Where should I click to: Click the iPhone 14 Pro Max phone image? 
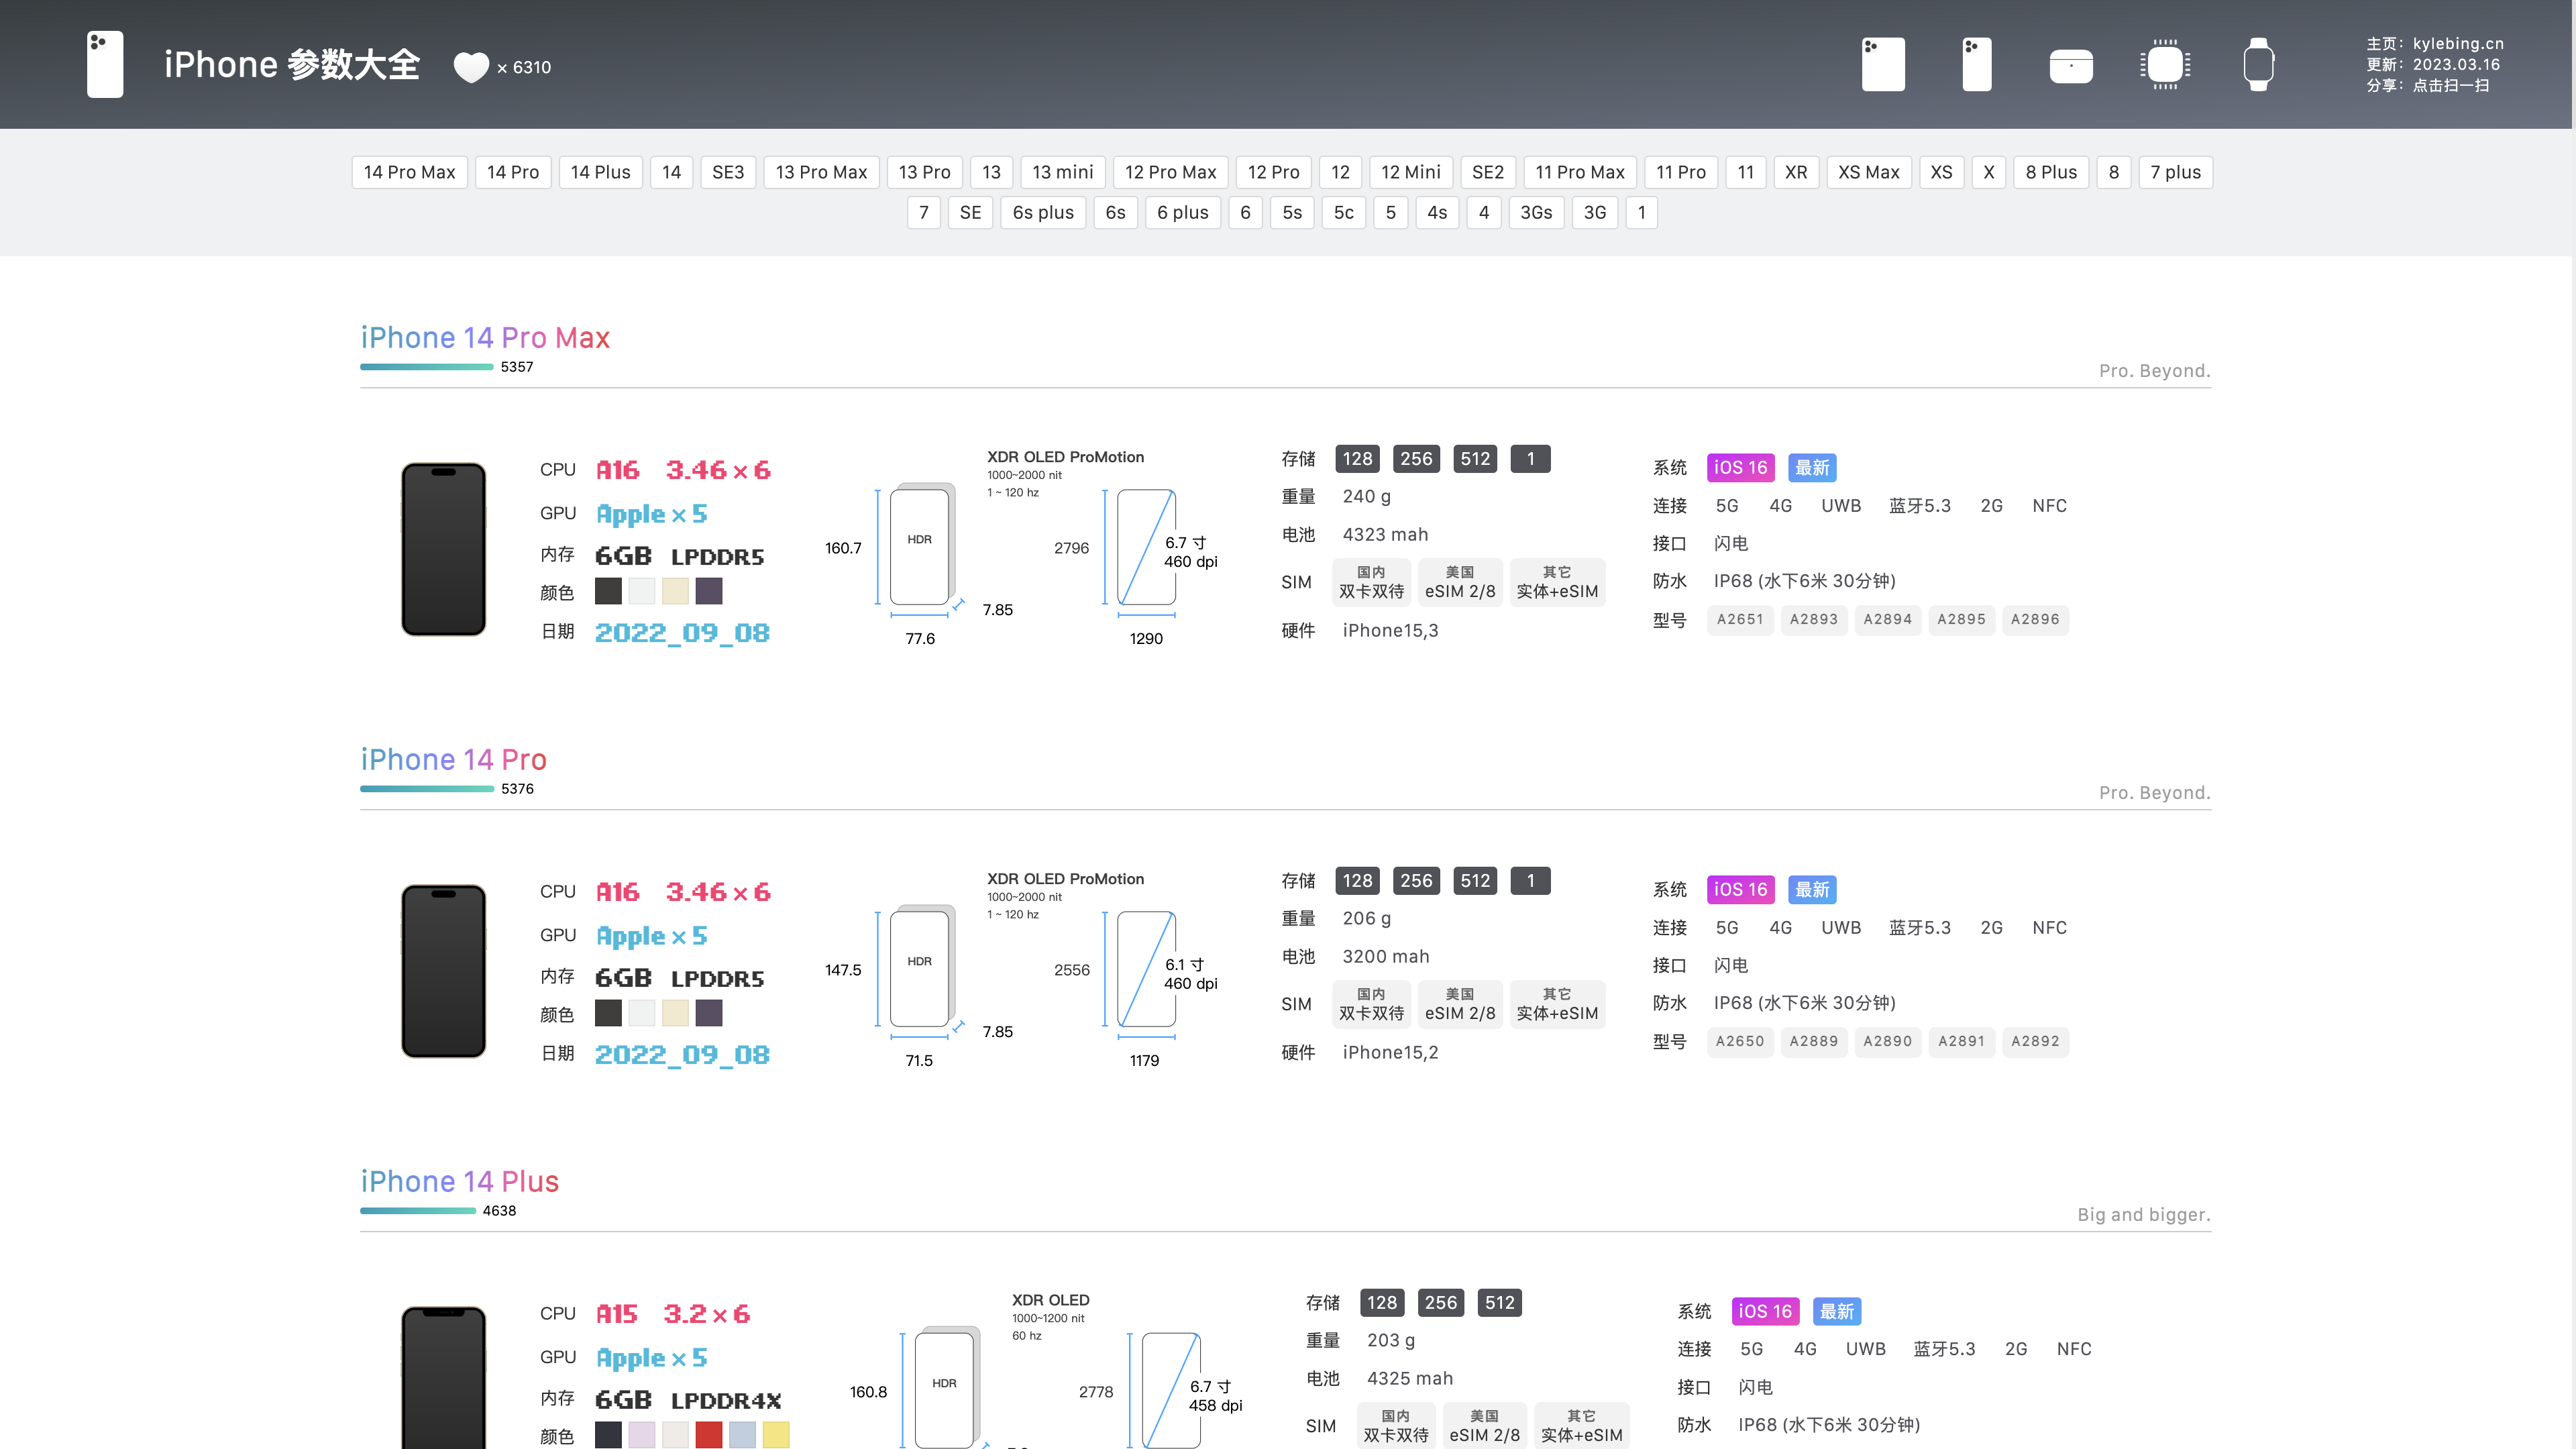(443, 549)
